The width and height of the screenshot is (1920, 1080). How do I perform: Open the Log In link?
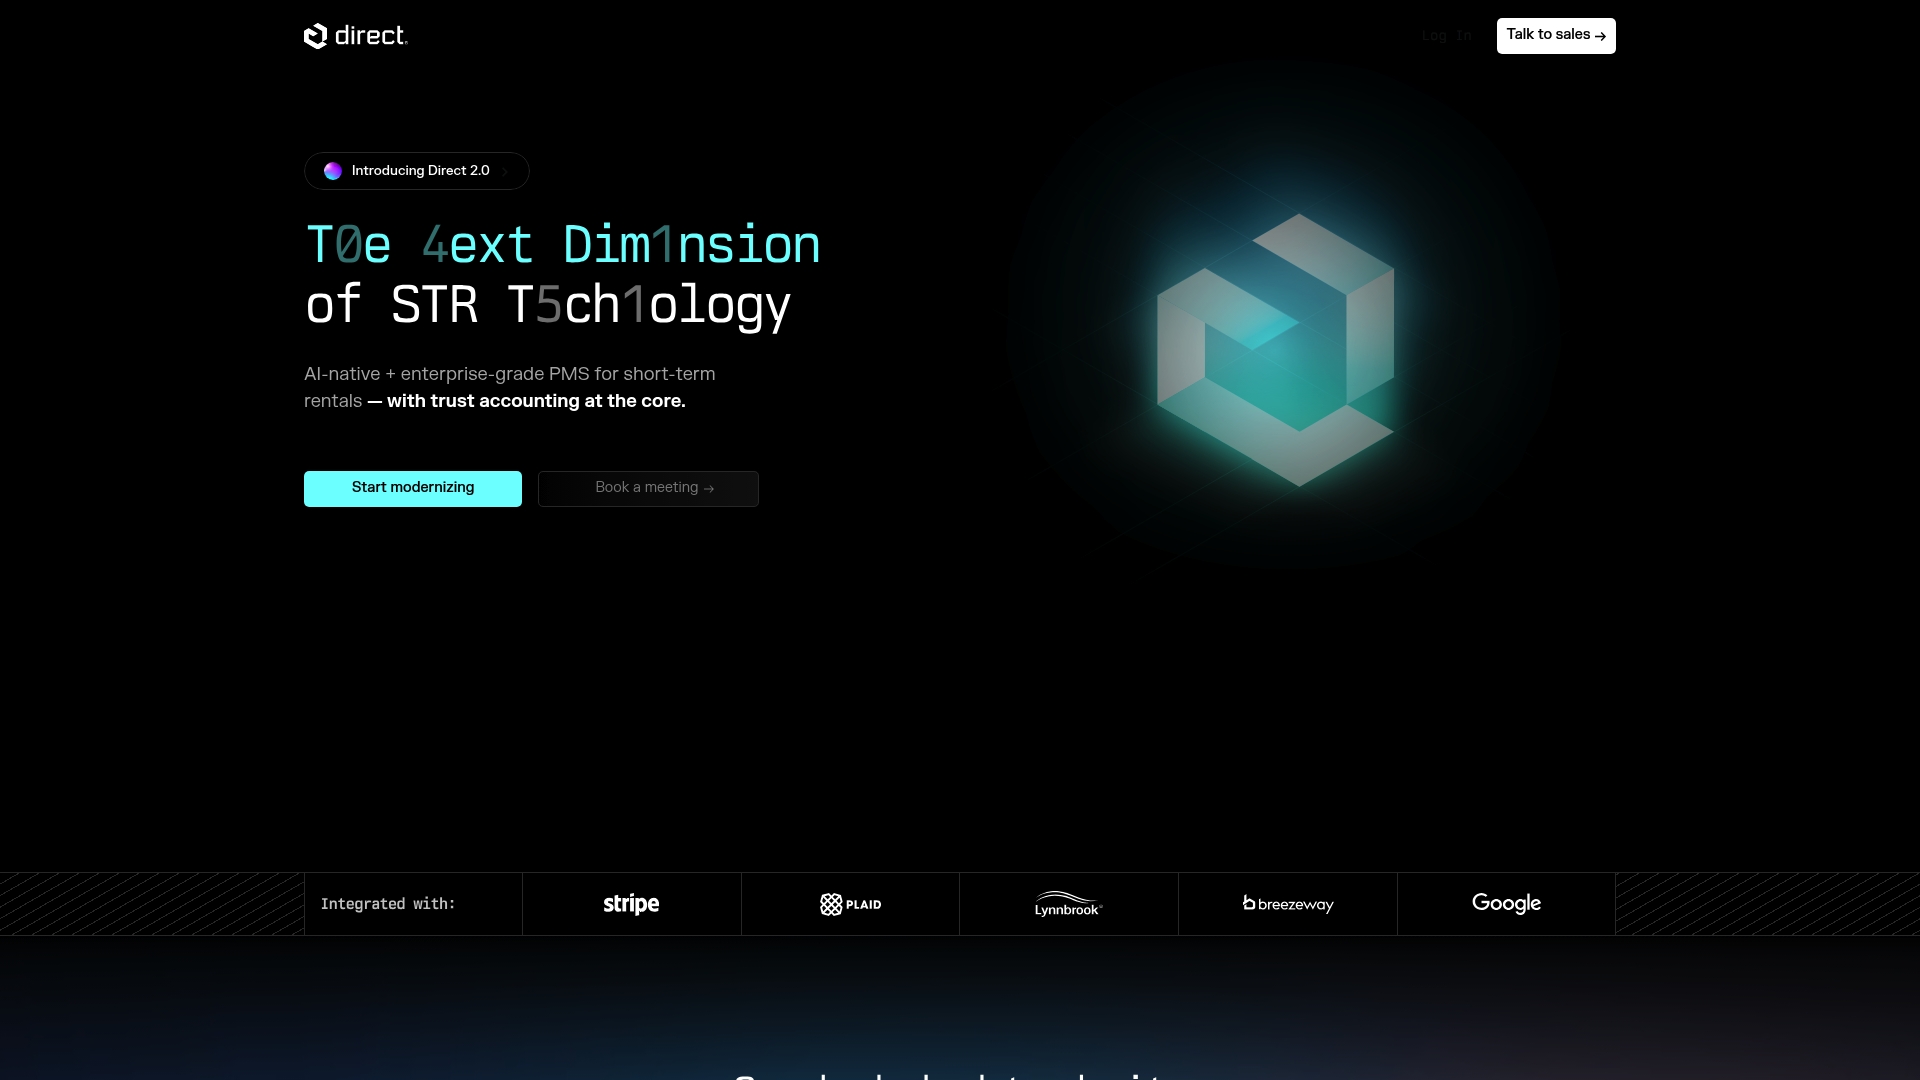point(1446,36)
